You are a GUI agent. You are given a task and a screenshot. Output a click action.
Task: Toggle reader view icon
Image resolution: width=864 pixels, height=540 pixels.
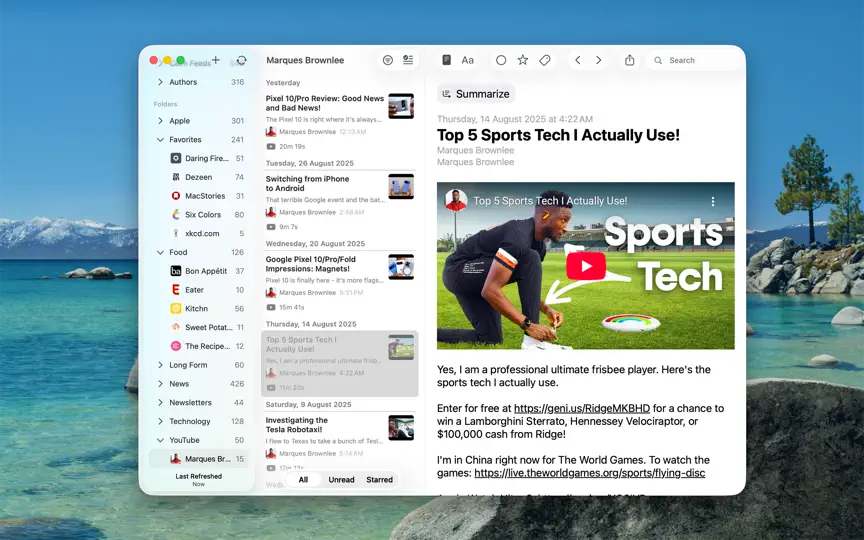[x=446, y=60]
